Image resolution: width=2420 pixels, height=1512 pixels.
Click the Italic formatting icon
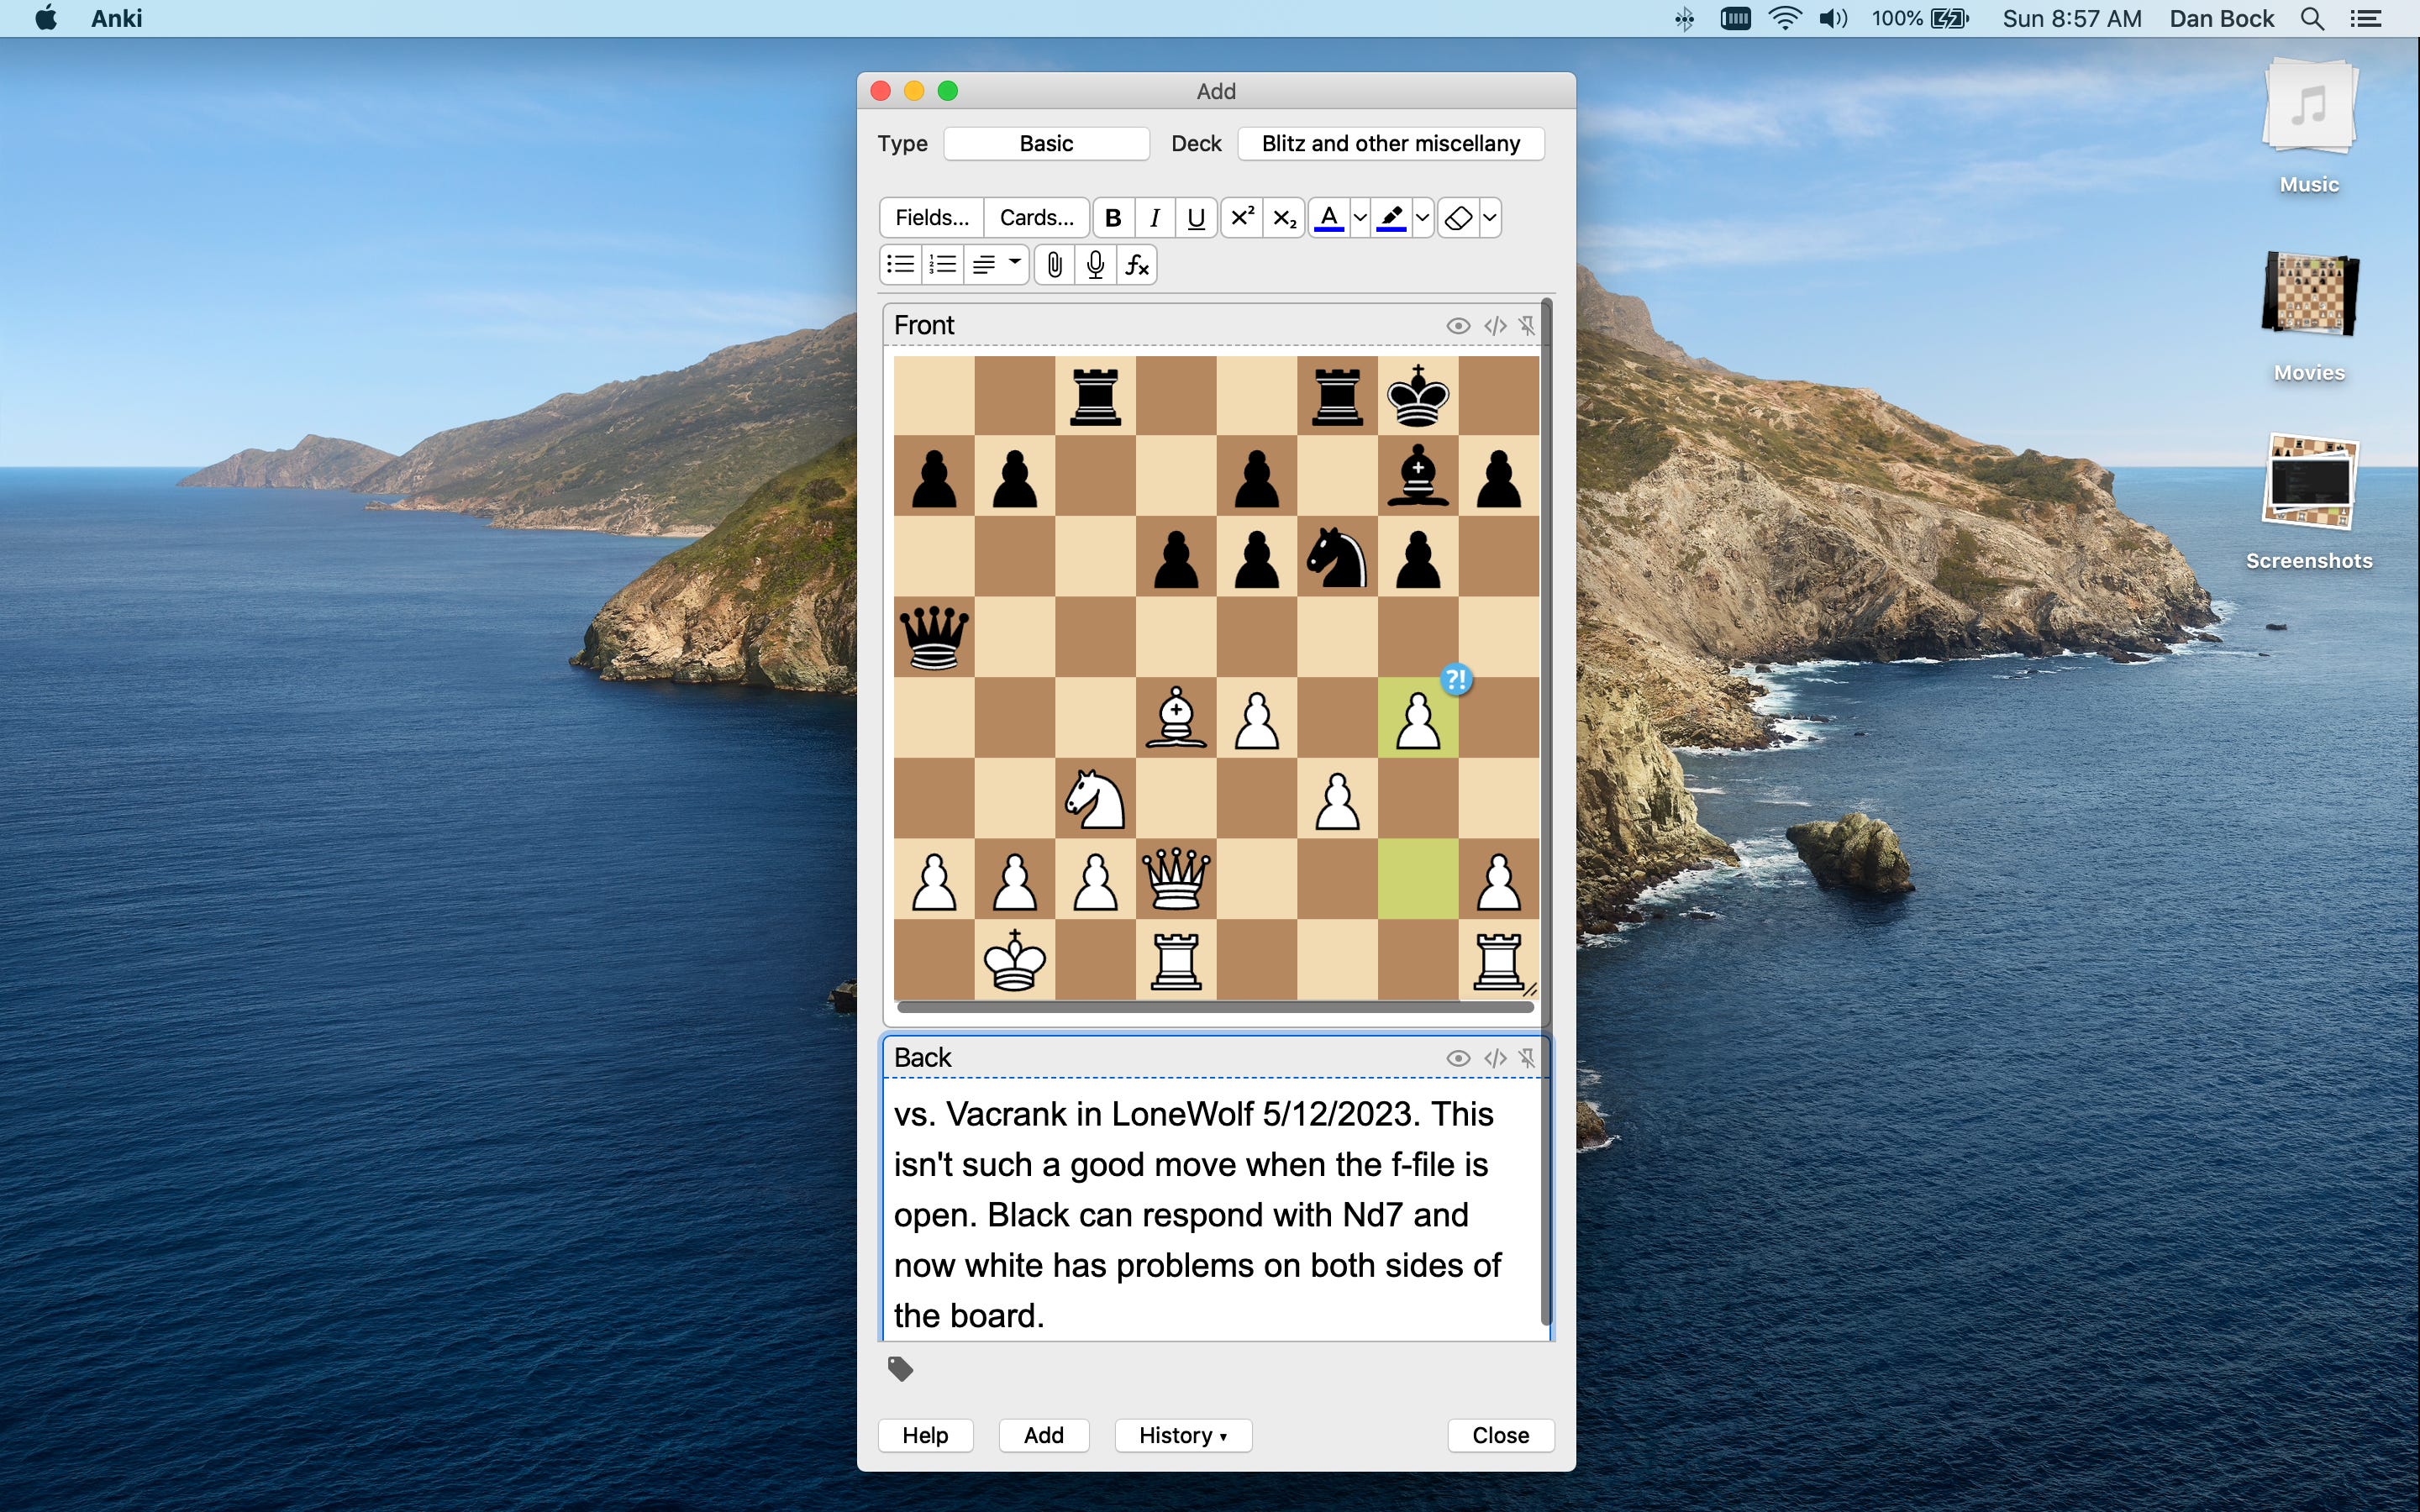tap(1154, 216)
